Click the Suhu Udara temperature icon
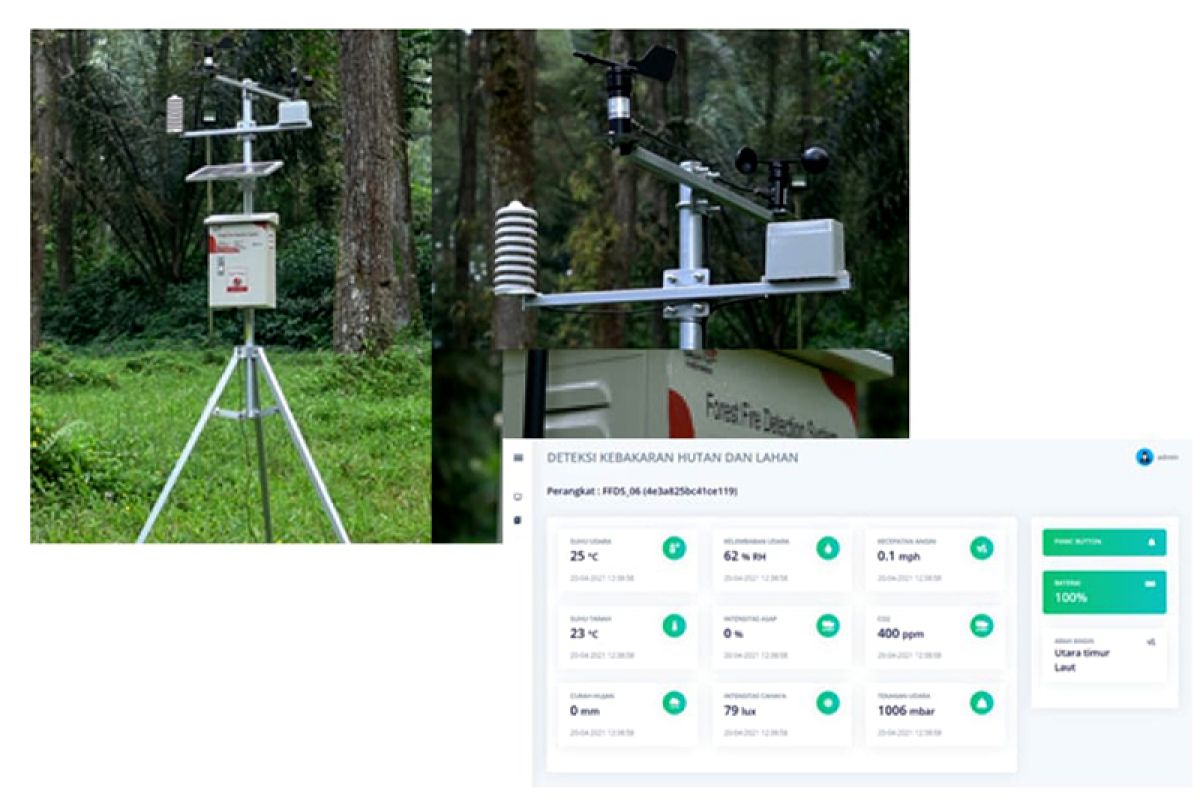The width and height of the screenshot is (1200, 800). pos(675,548)
